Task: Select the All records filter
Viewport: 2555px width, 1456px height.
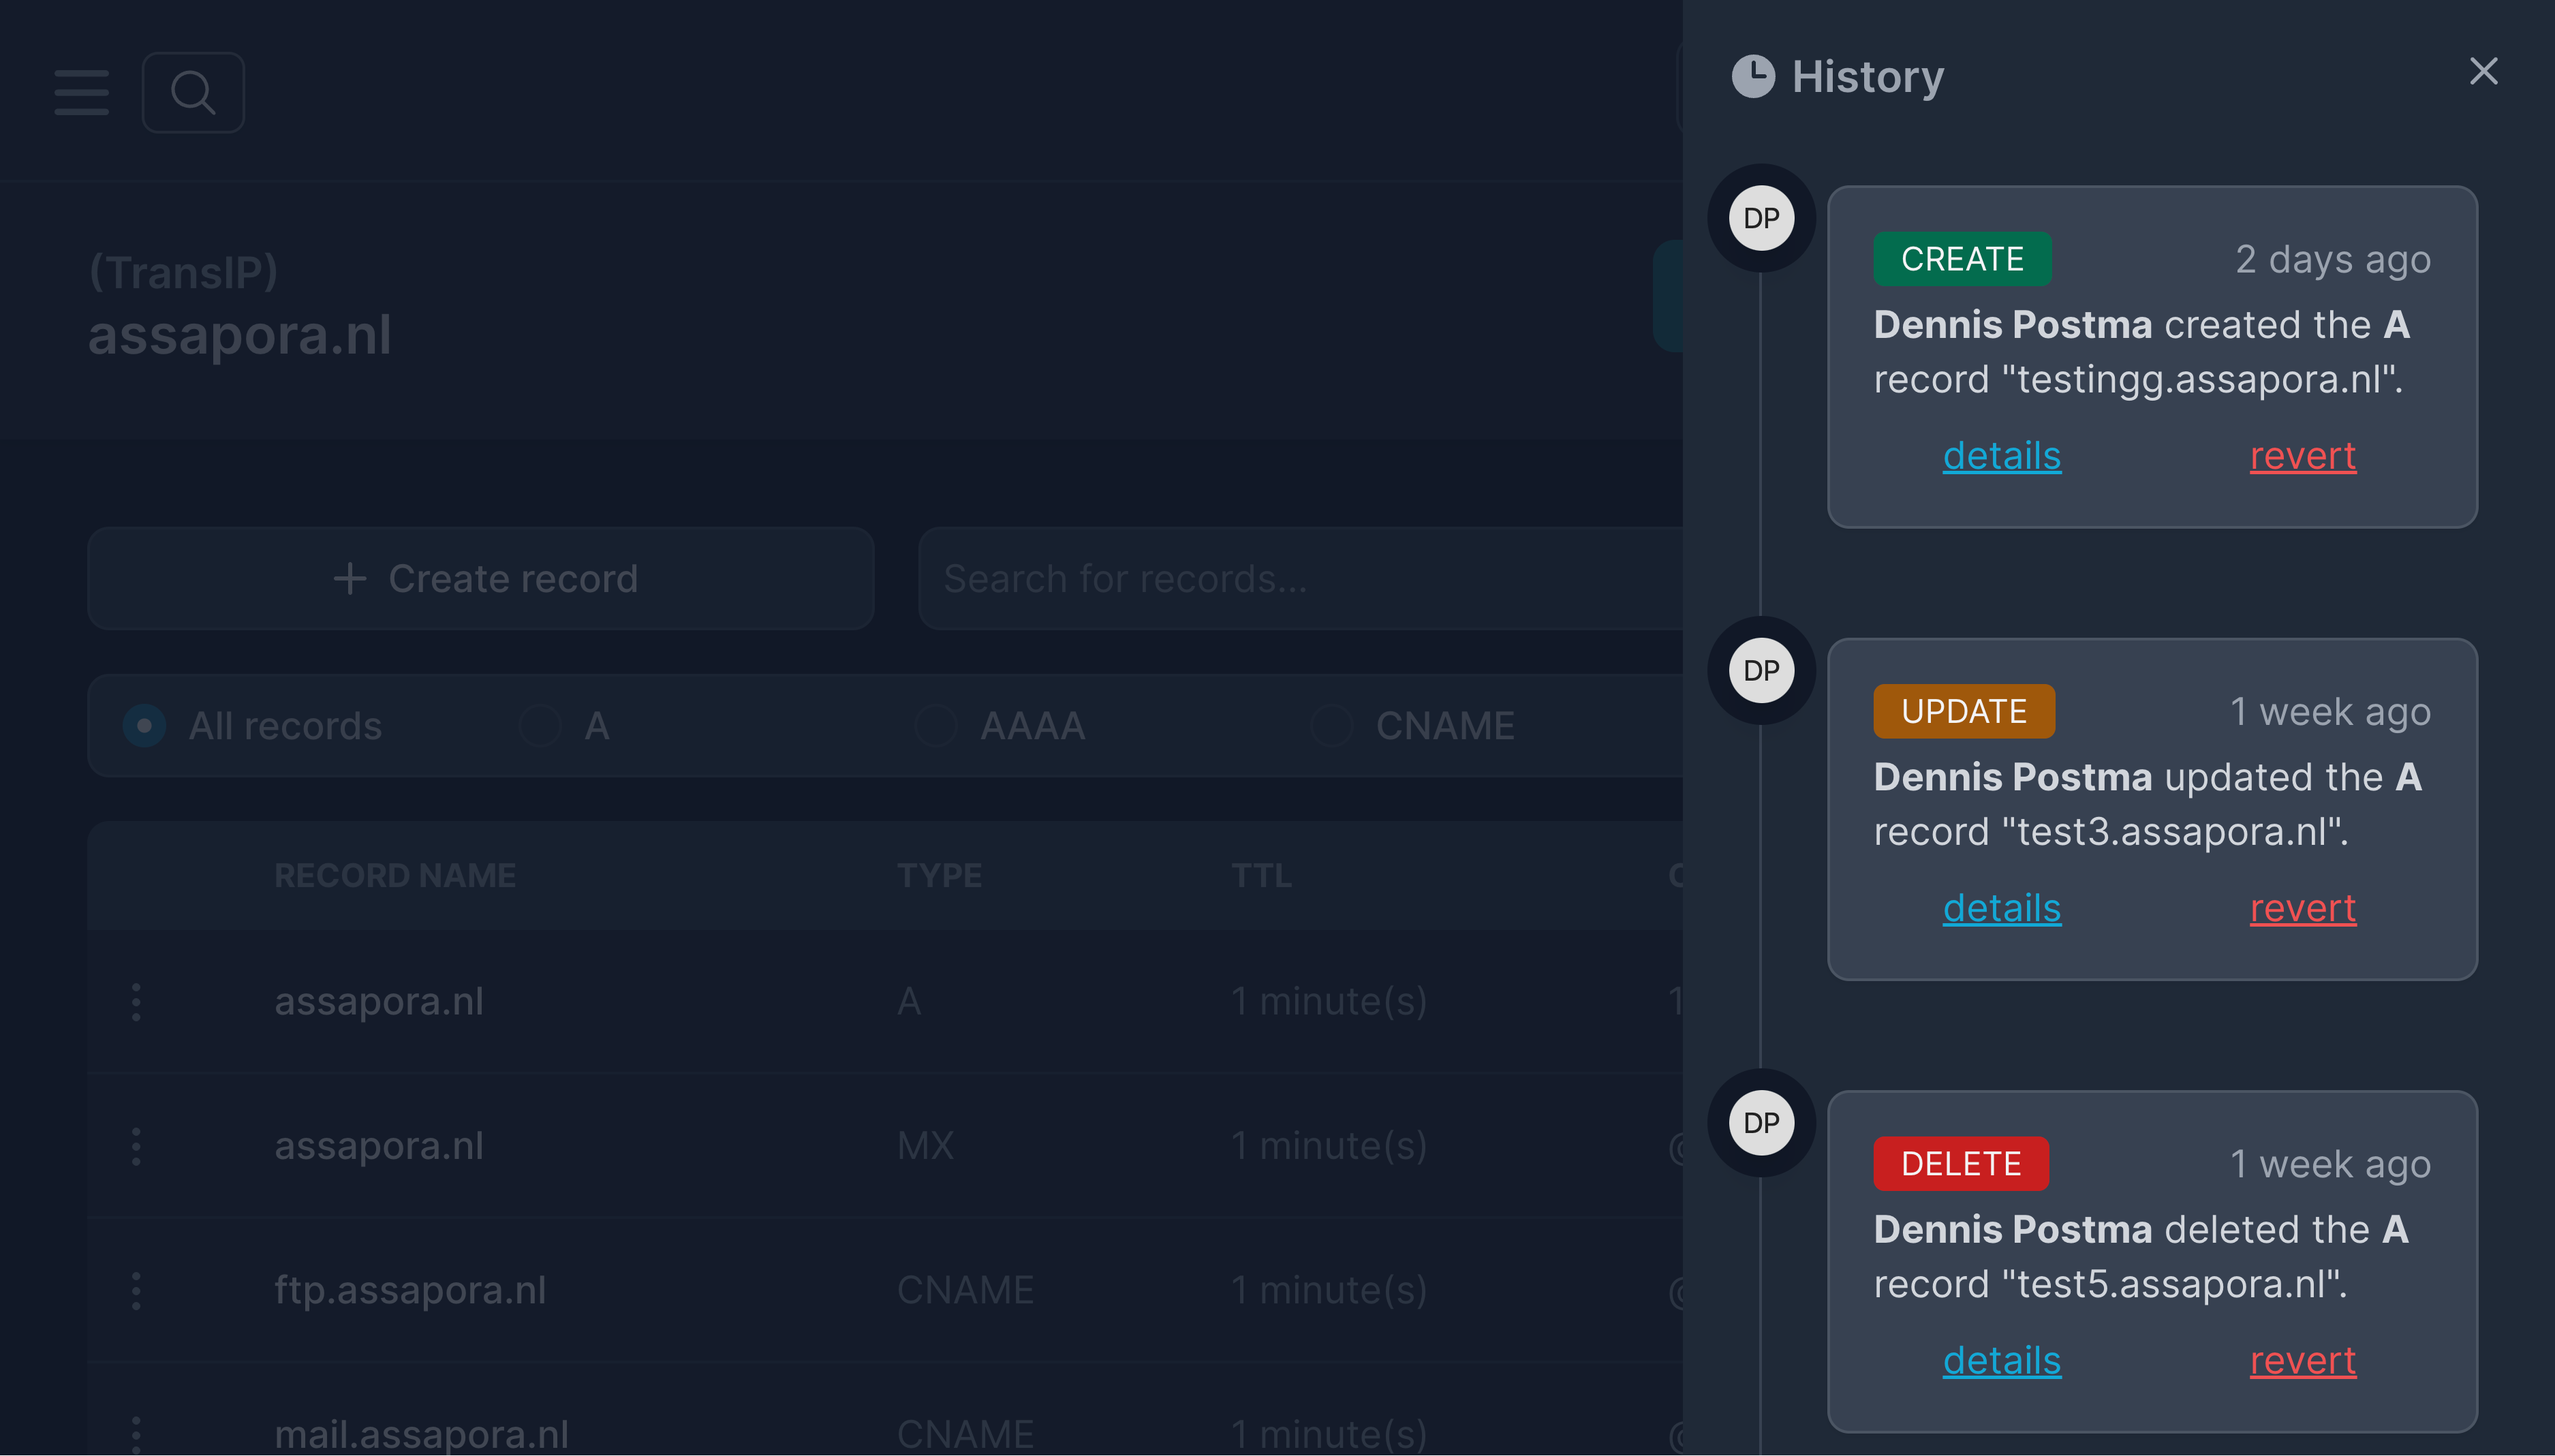Action: [145, 726]
